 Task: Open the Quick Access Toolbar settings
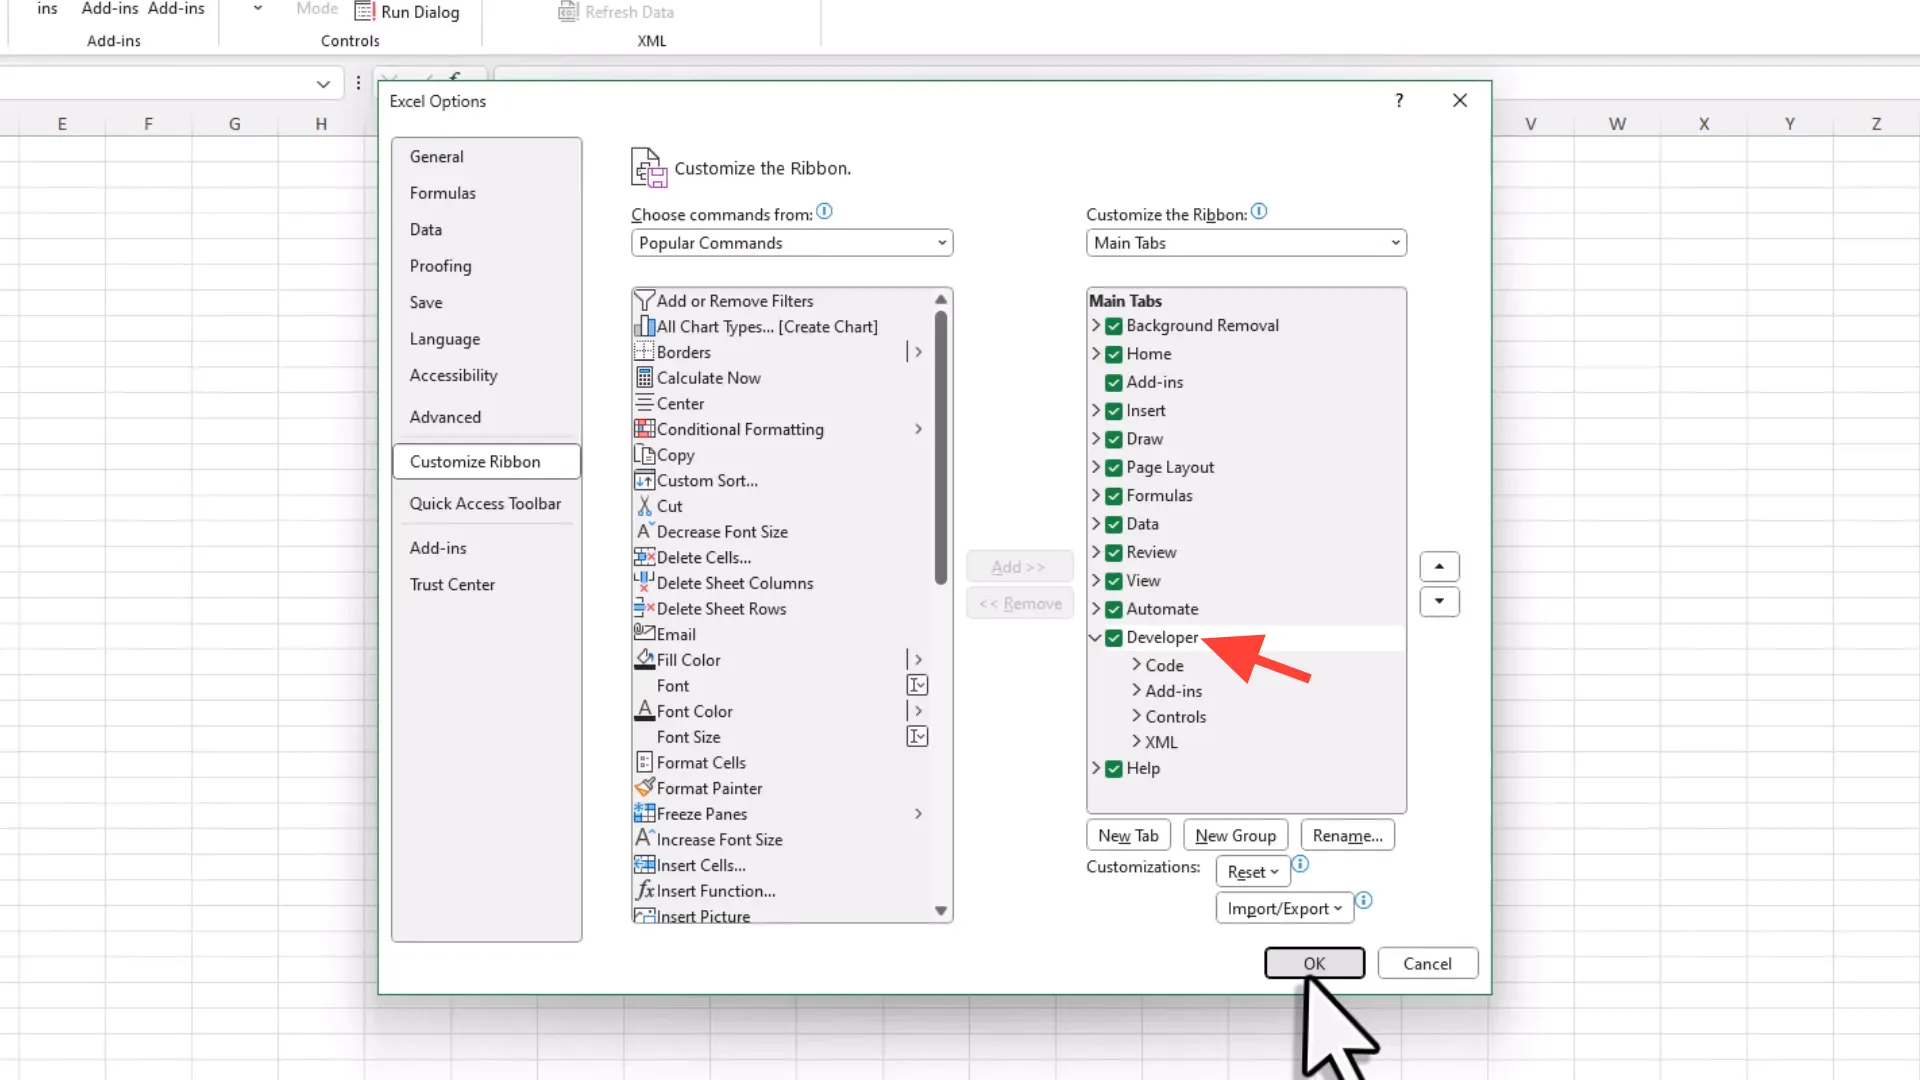(x=485, y=503)
